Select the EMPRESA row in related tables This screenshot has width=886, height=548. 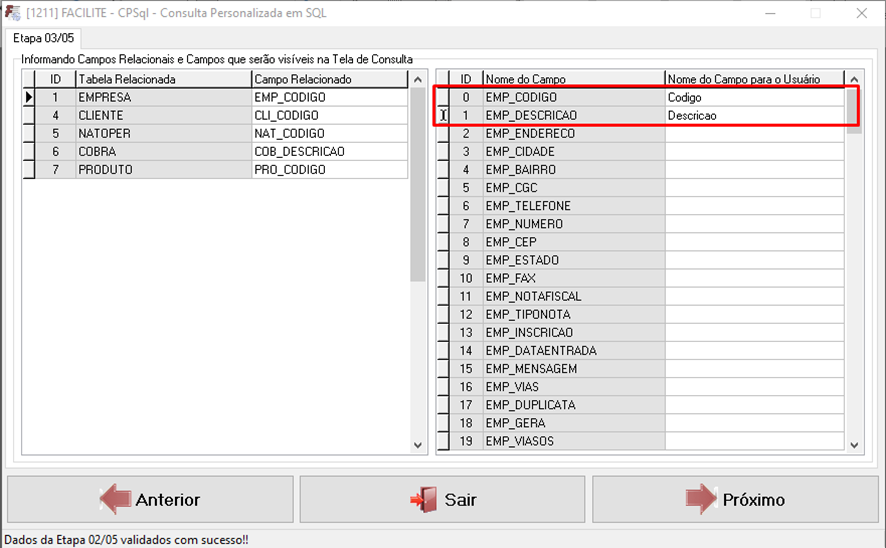pos(162,98)
